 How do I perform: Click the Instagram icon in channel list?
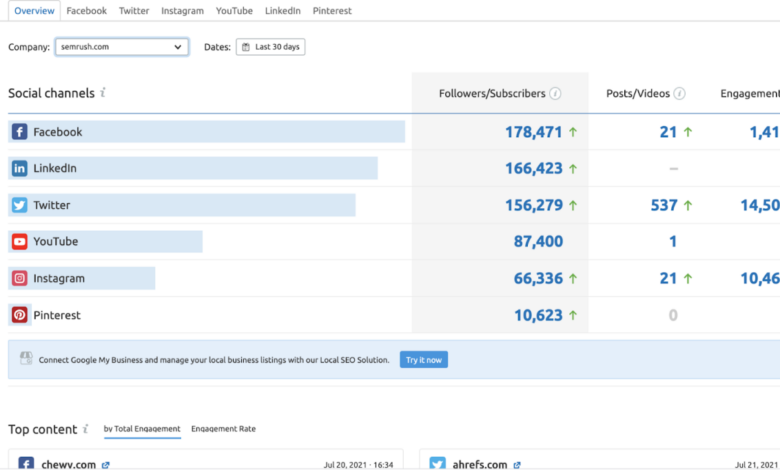click(20, 279)
